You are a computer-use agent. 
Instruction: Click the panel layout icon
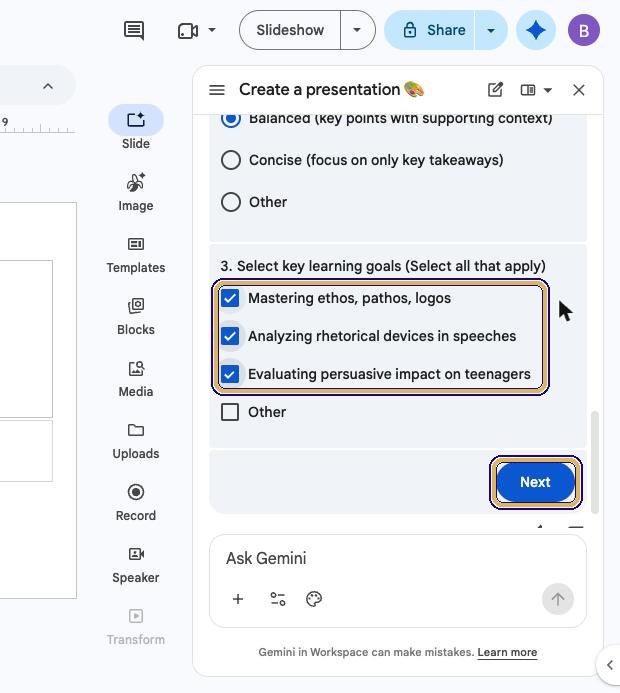[528, 90]
